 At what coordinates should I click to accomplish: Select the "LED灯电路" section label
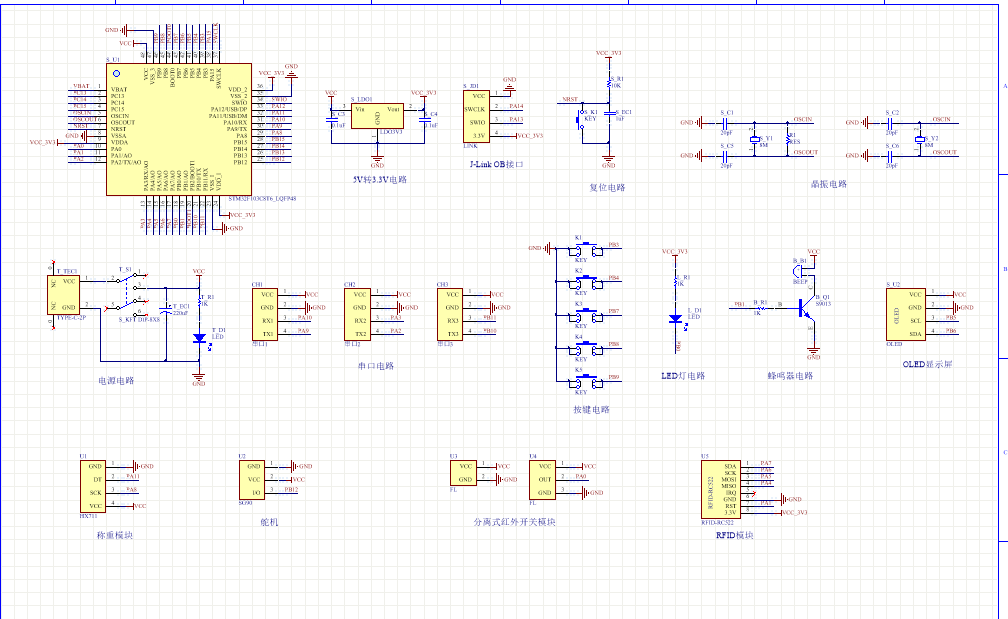(683, 376)
